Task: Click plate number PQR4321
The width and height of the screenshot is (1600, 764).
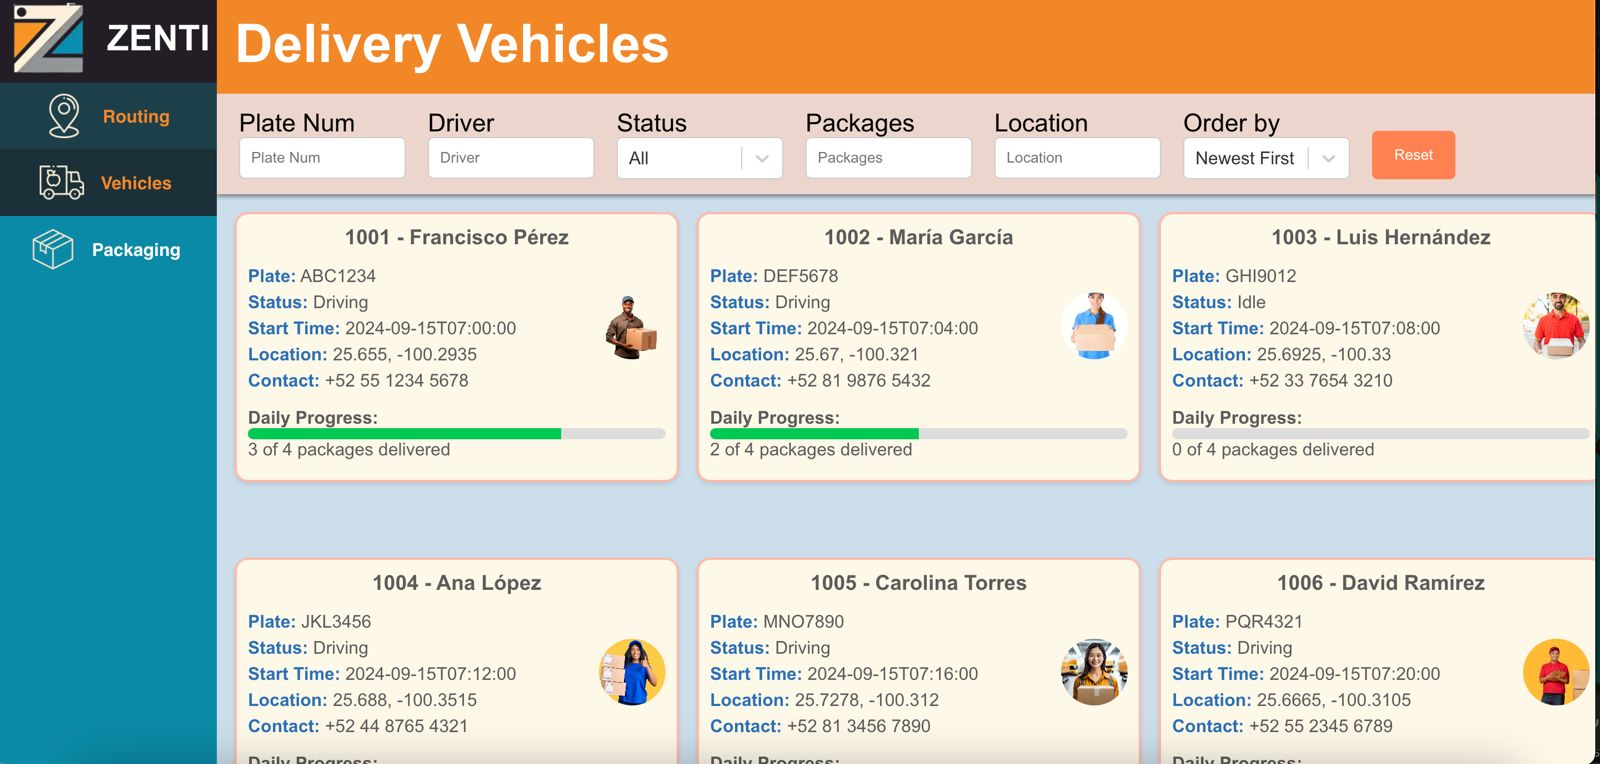Action: pyautogui.click(x=1264, y=622)
